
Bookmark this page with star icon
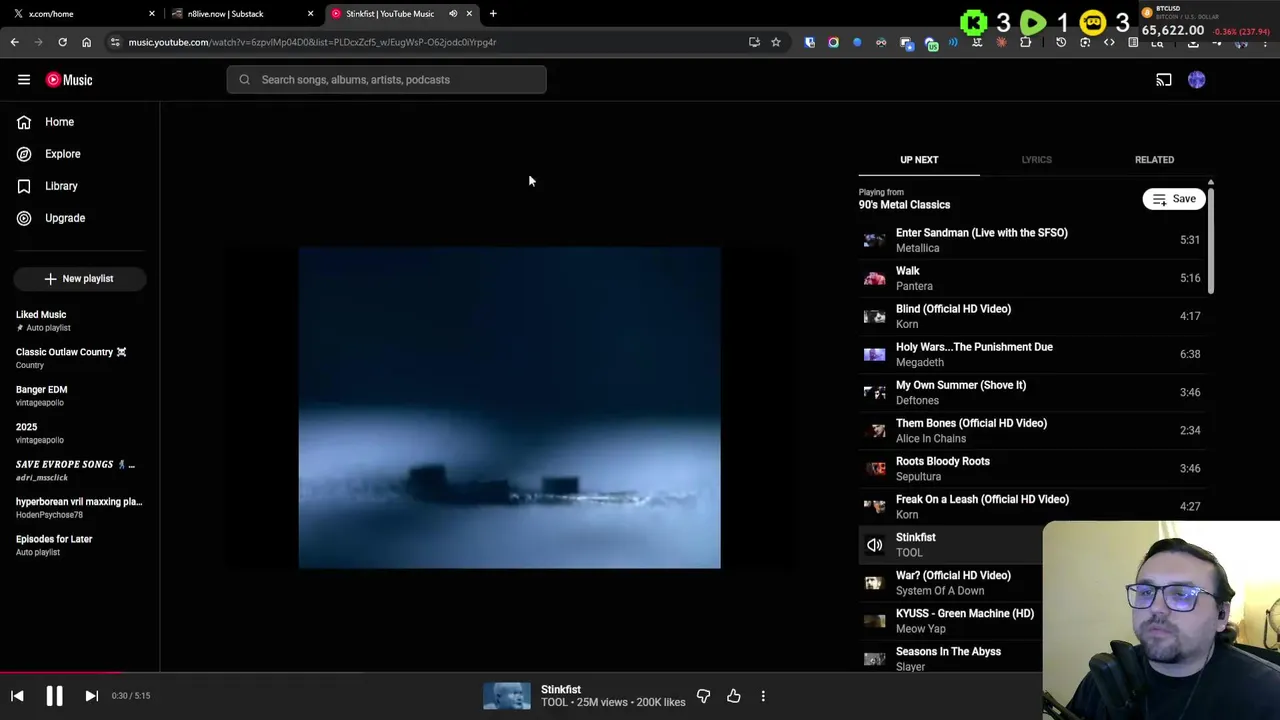(775, 42)
